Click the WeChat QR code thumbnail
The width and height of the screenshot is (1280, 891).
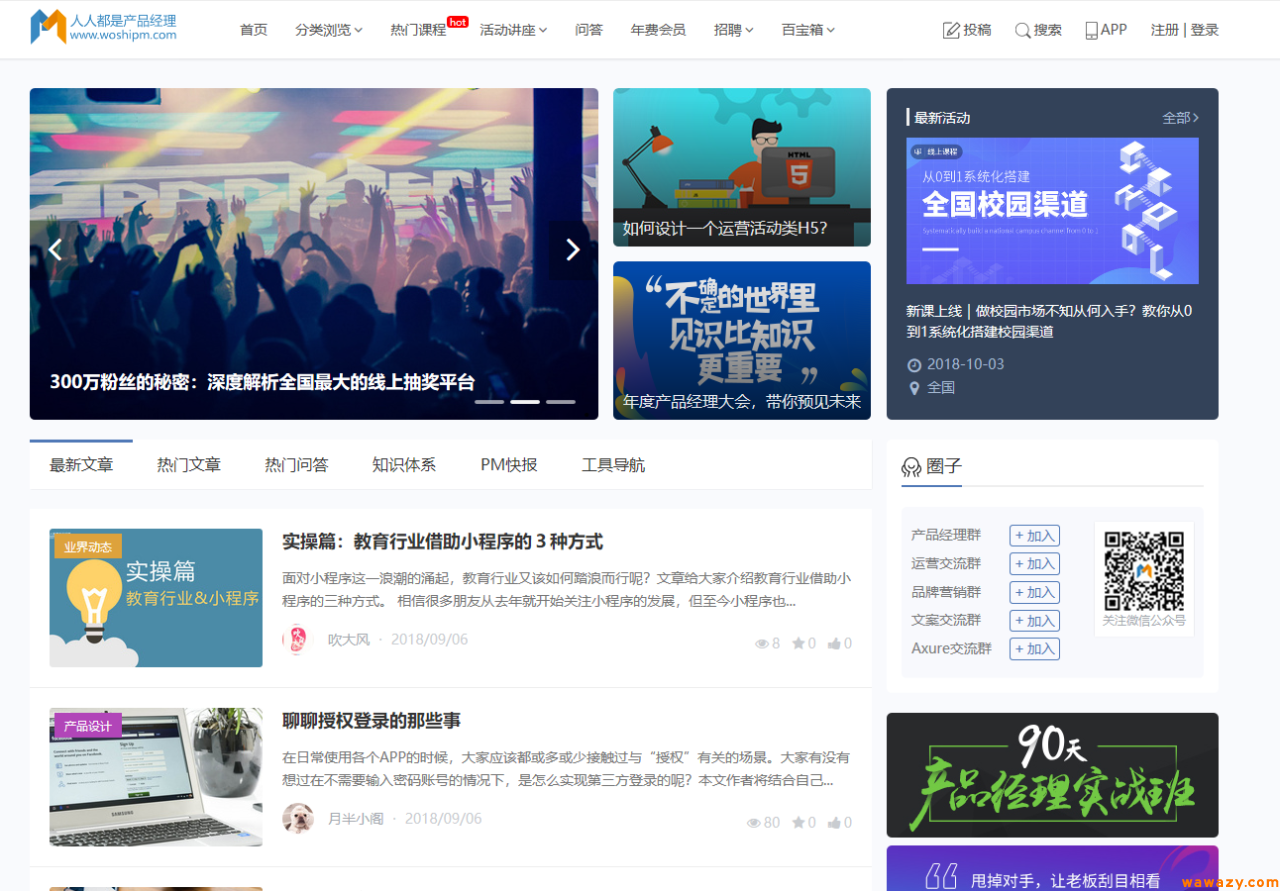tap(1143, 570)
